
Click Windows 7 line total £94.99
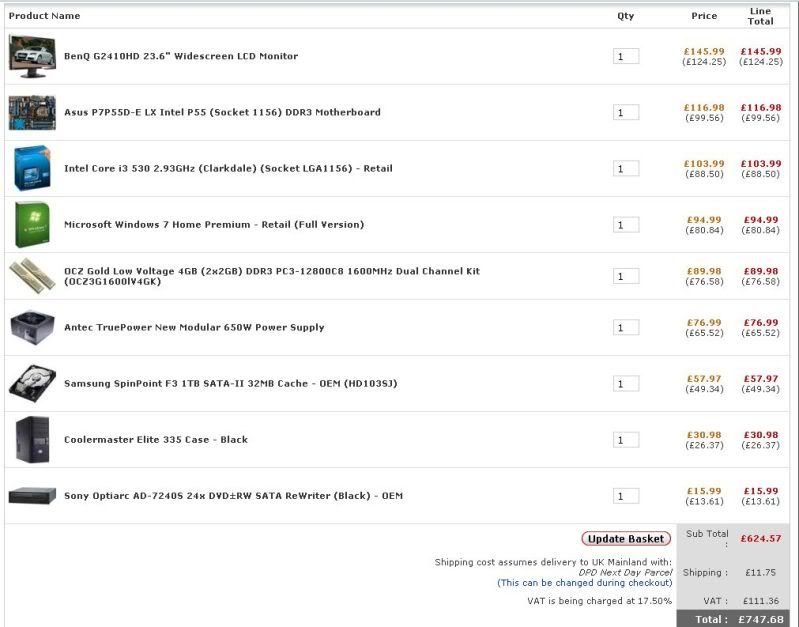[x=761, y=220]
